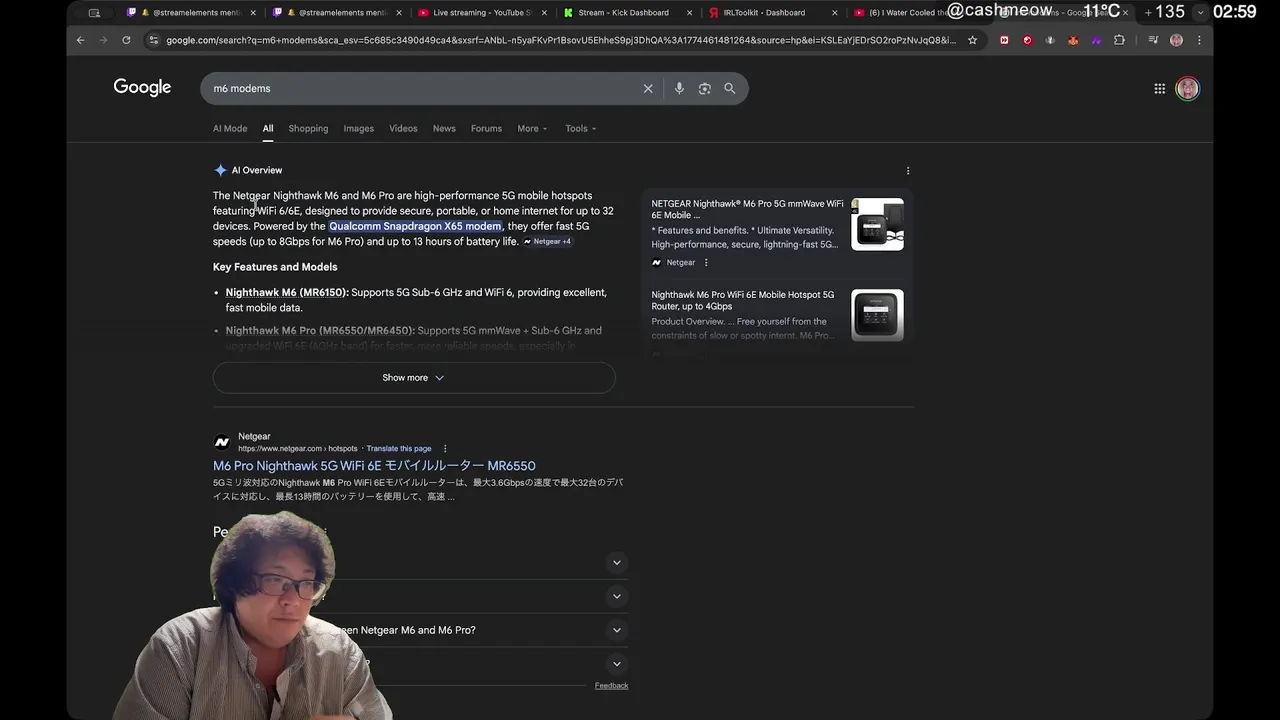The image size is (1280, 720).
Task: Open the Qualcomm Snapdragon X65 modem highlighted link
Action: 415,226
